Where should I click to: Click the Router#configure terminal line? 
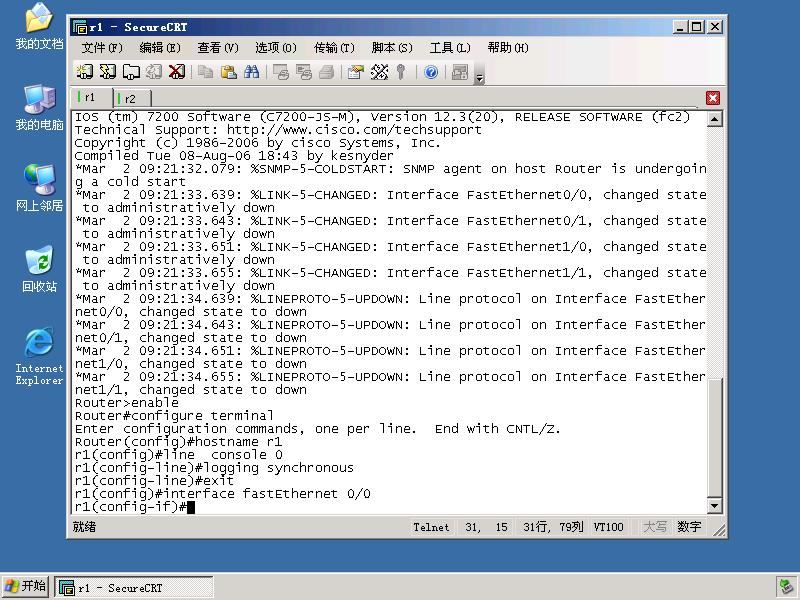click(x=174, y=416)
